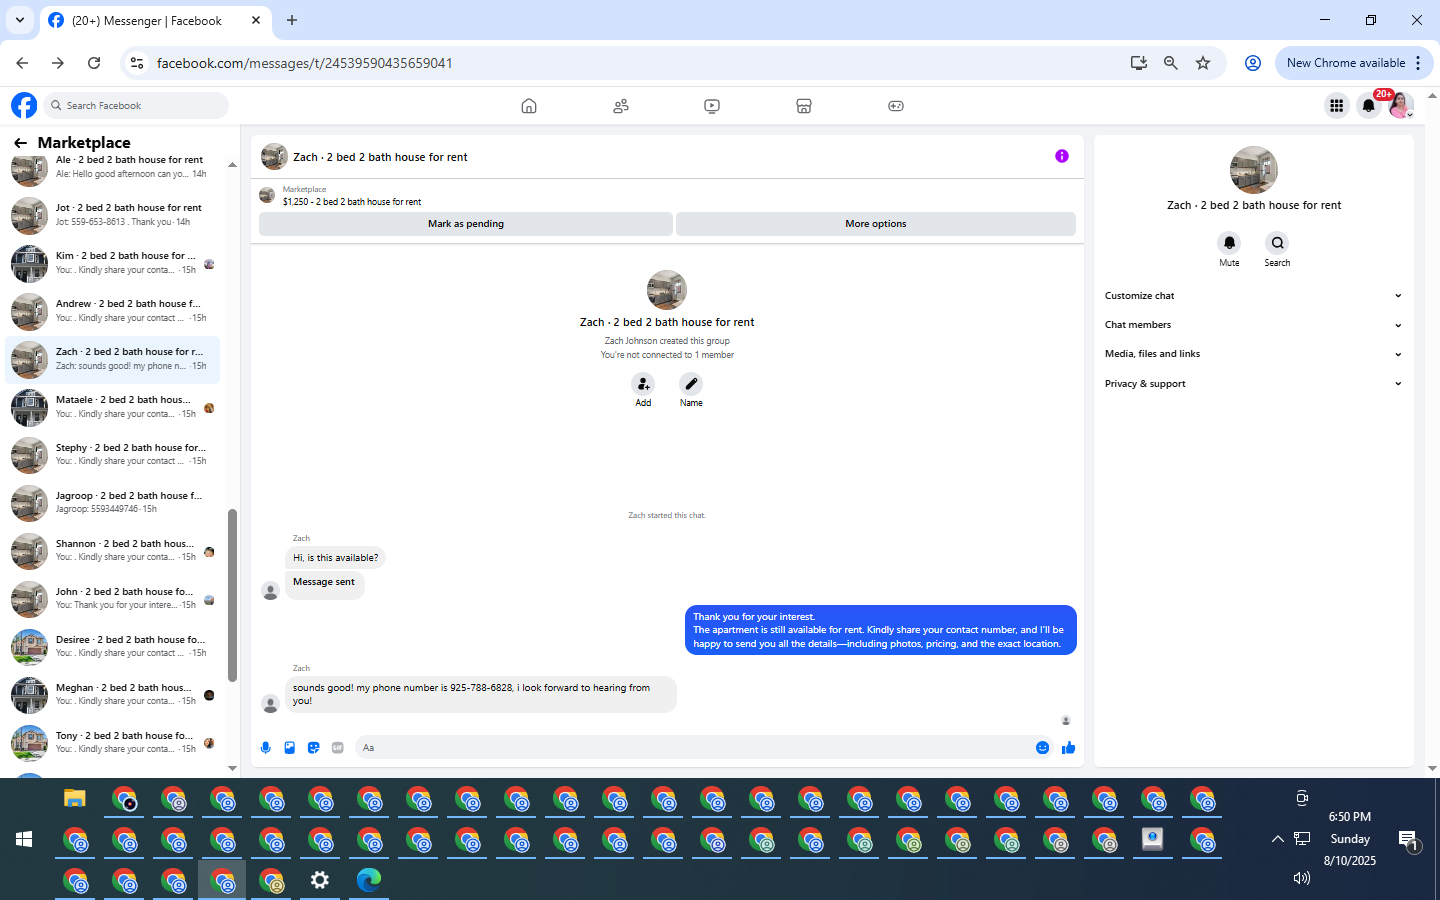Screen dimensions: 1440x900
Task: Open the $1,250 2 bed 2 bath listing link
Action: point(351,202)
